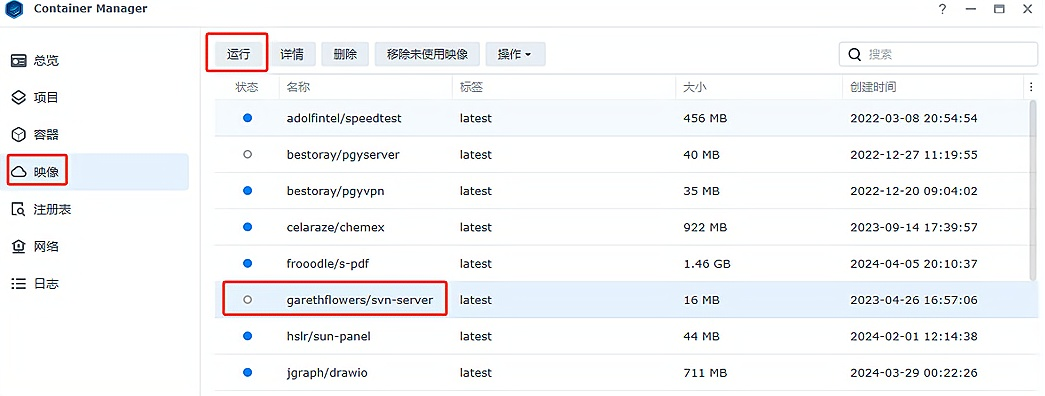1045x396 pixels.
Task: Click date 2023-04-26 16:57:06
Action: [914, 300]
